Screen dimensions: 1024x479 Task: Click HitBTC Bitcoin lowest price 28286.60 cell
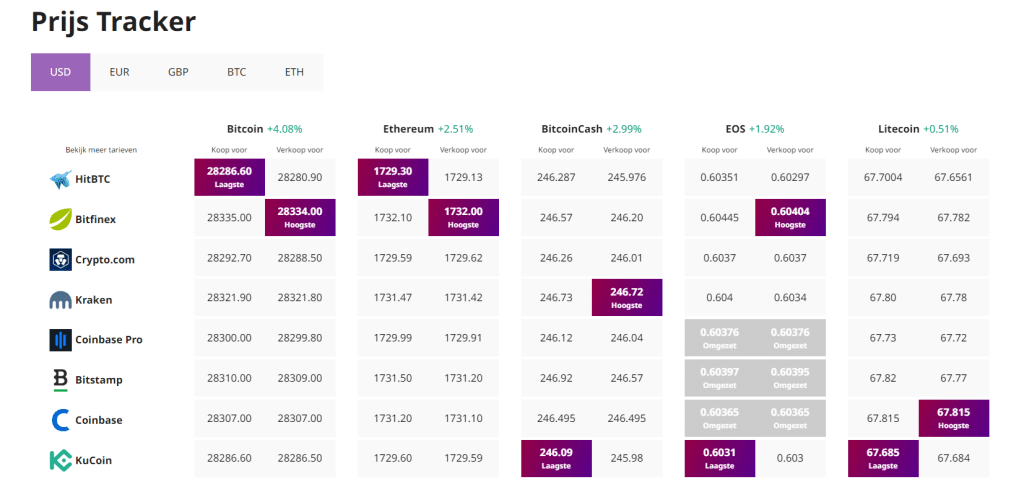(x=229, y=177)
